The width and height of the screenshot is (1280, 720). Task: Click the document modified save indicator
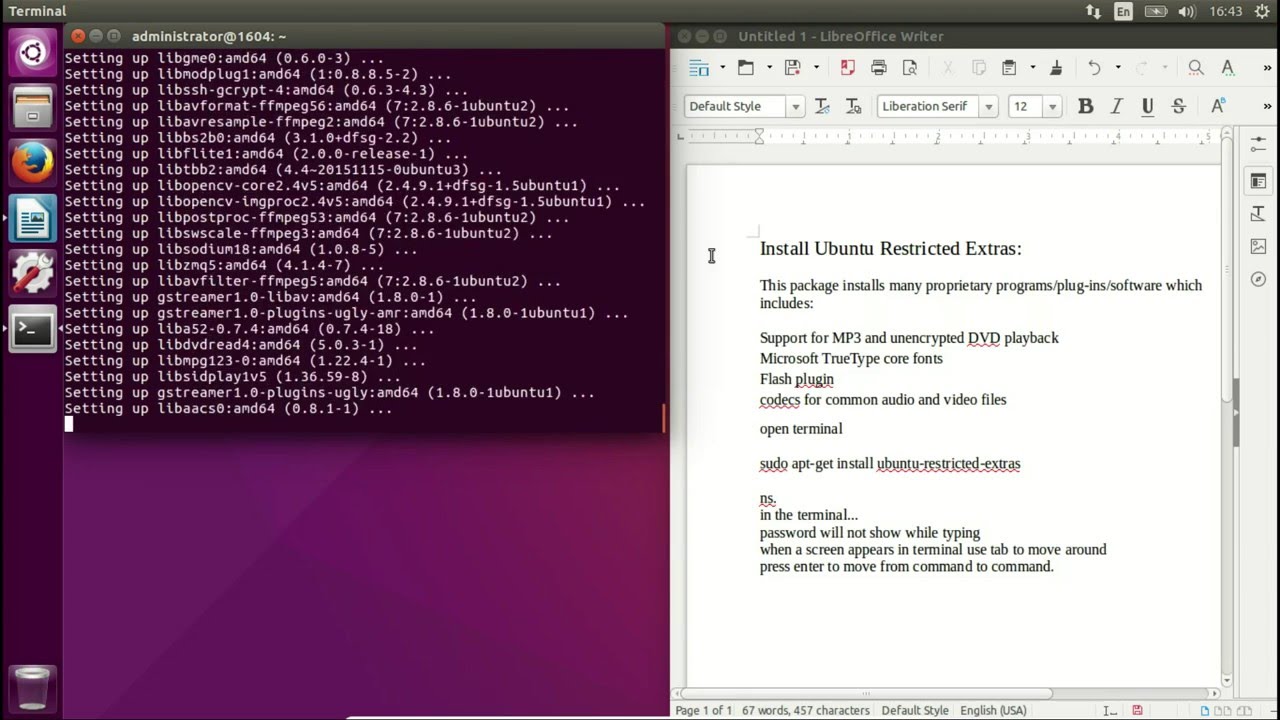[1138, 710]
